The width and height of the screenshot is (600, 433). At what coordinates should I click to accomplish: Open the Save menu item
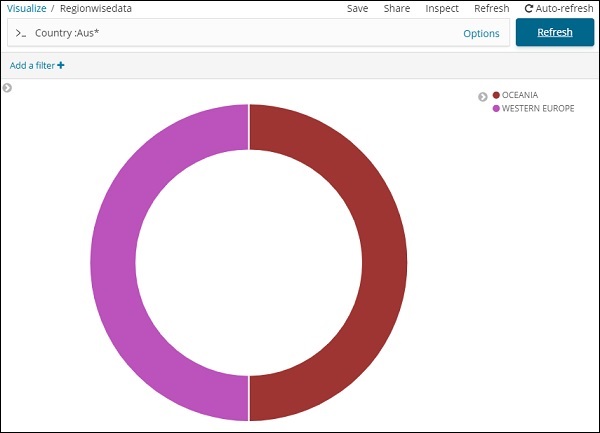357,8
